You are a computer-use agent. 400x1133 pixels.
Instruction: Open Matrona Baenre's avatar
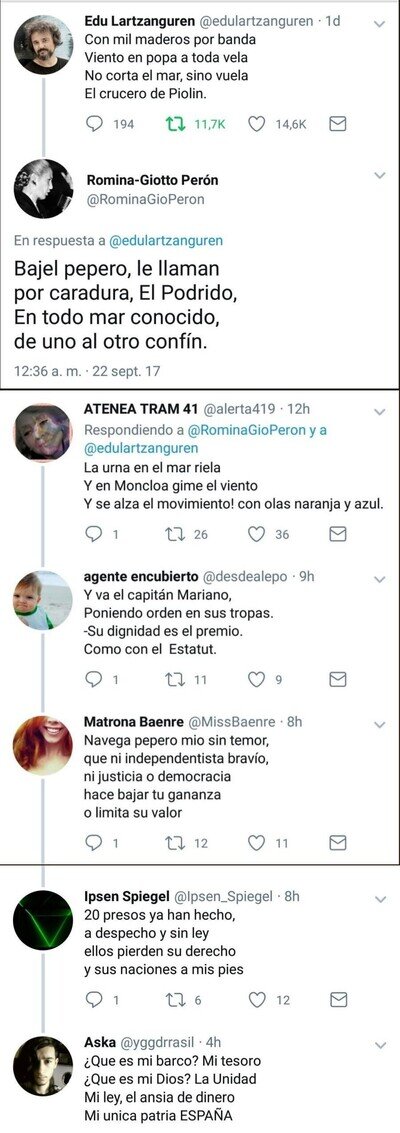click(x=43, y=745)
